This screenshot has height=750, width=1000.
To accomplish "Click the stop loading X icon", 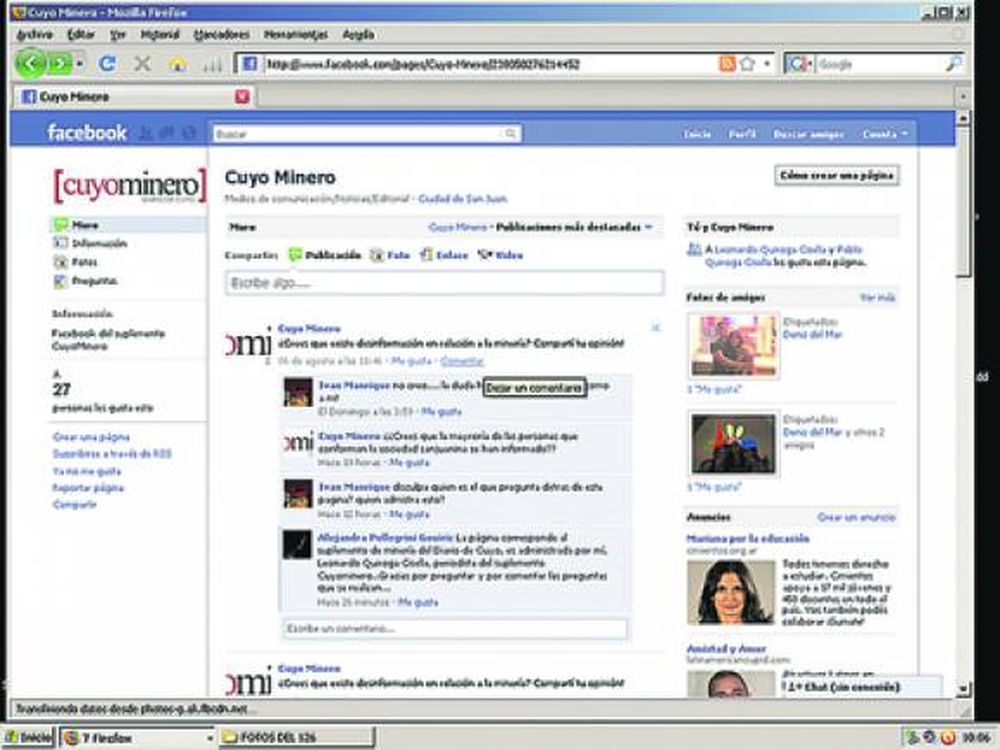I will click(x=142, y=64).
